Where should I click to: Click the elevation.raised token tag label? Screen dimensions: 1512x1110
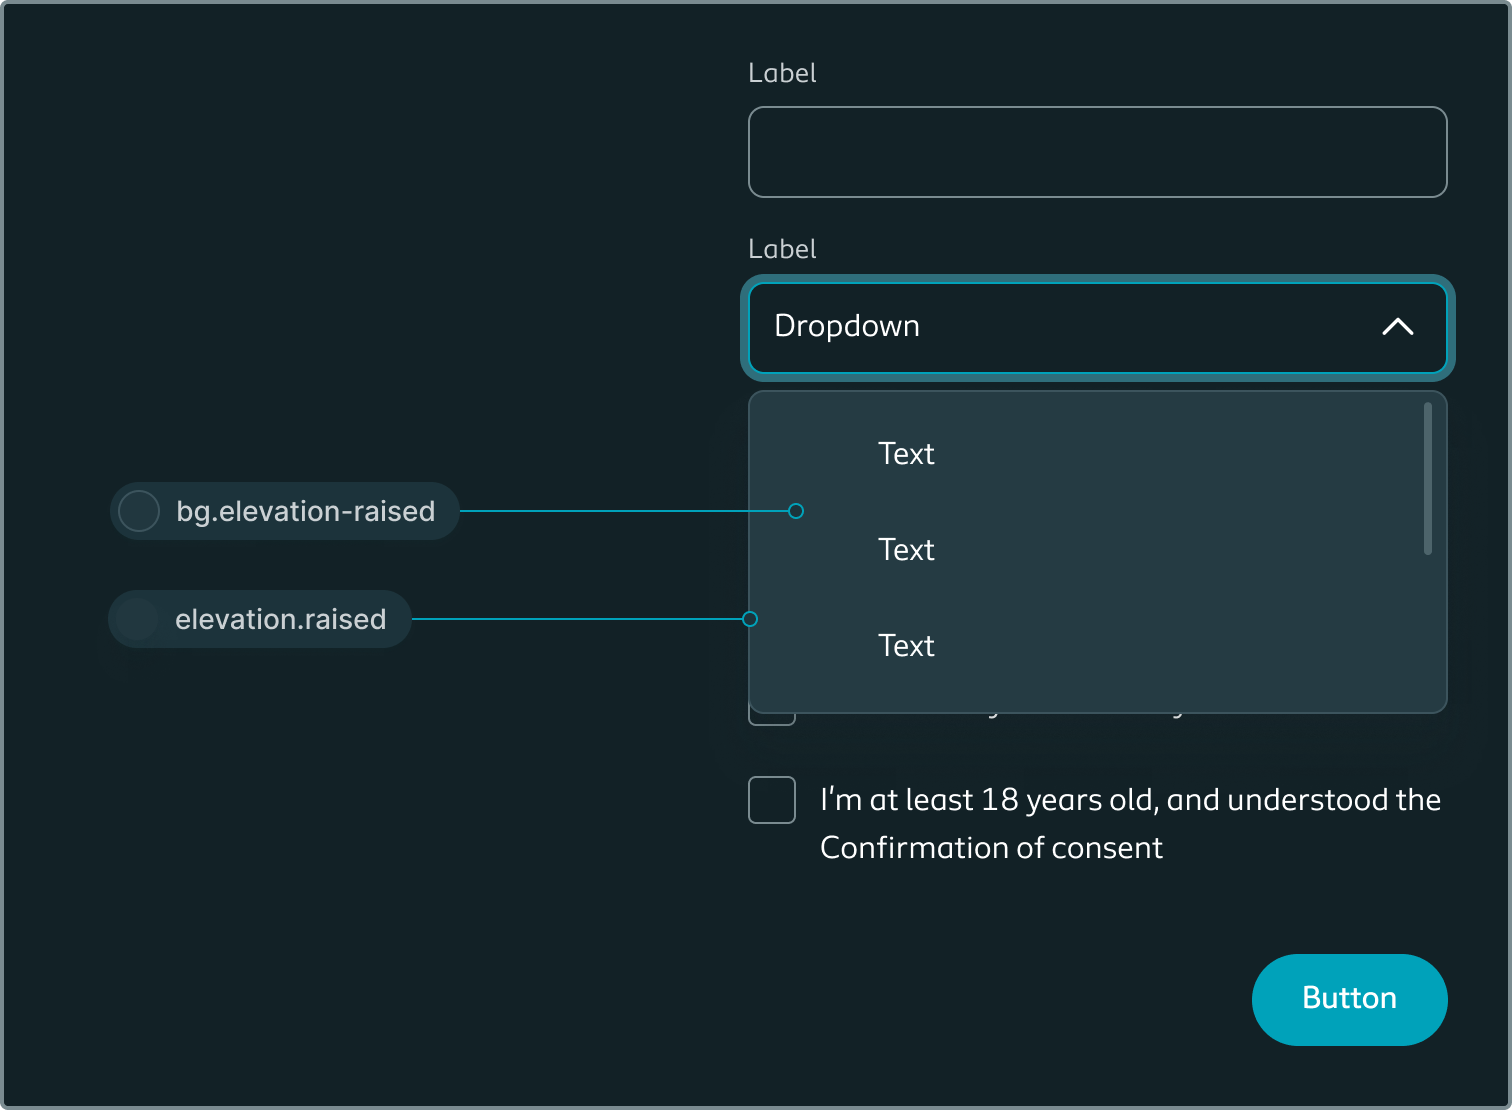[x=280, y=619]
